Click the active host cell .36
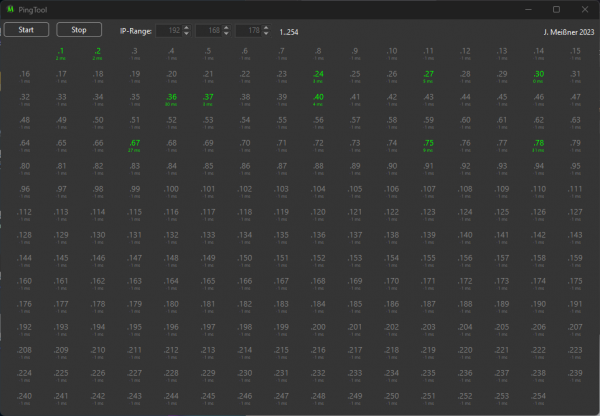This screenshot has width=600, height=416. coord(172,100)
